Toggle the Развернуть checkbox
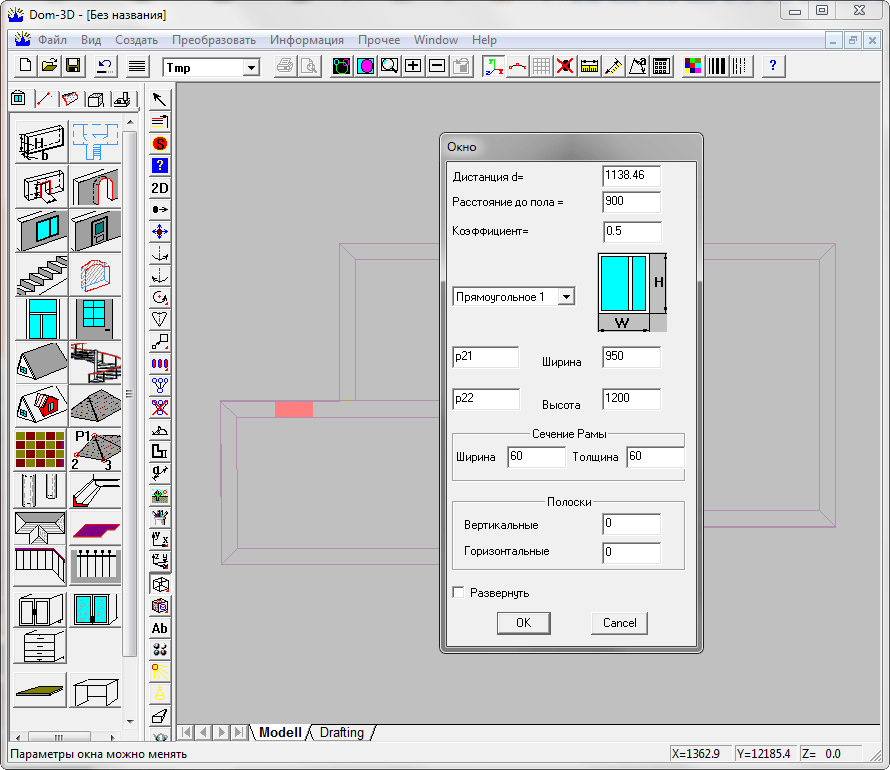Screen dimensions: 890x770 point(459,592)
